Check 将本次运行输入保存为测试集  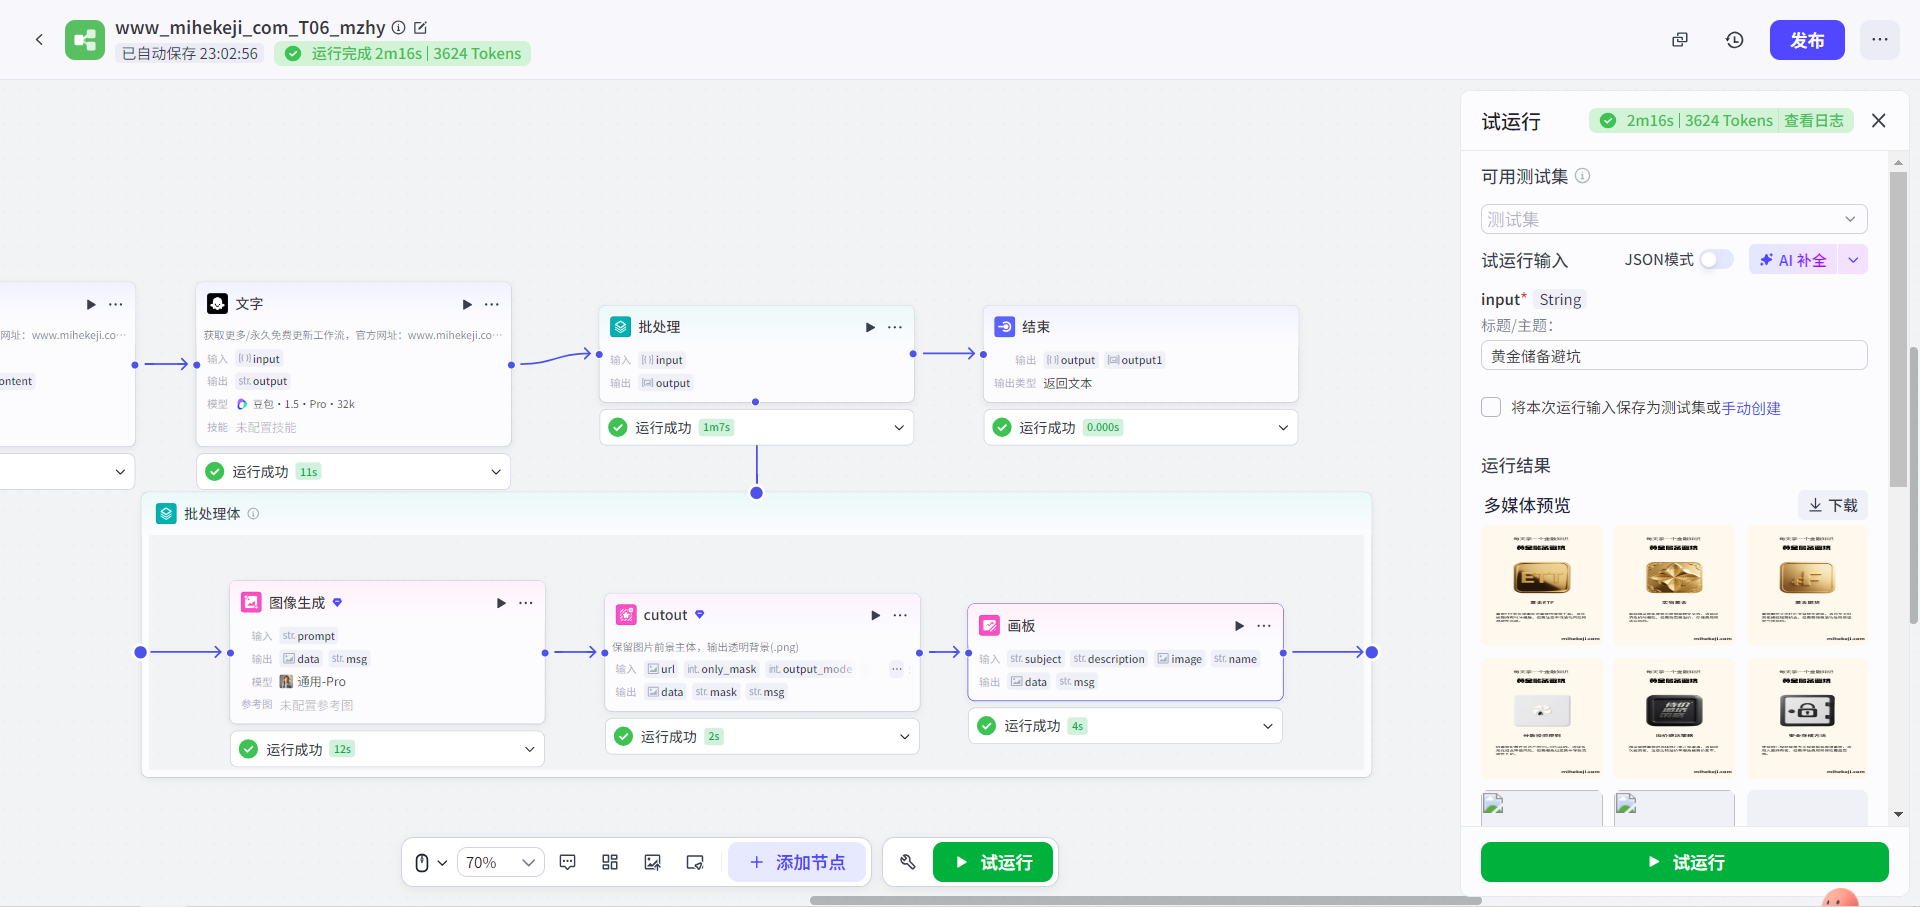coord(1490,407)
